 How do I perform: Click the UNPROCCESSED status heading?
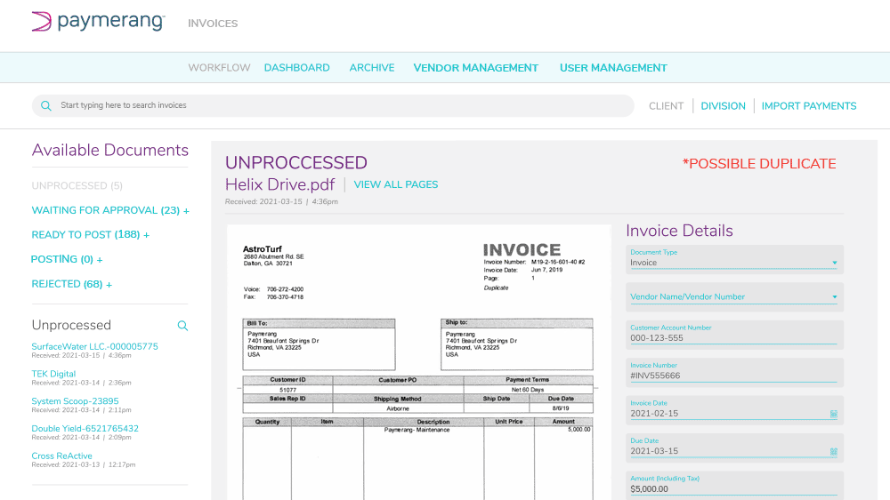coord(296,163)
